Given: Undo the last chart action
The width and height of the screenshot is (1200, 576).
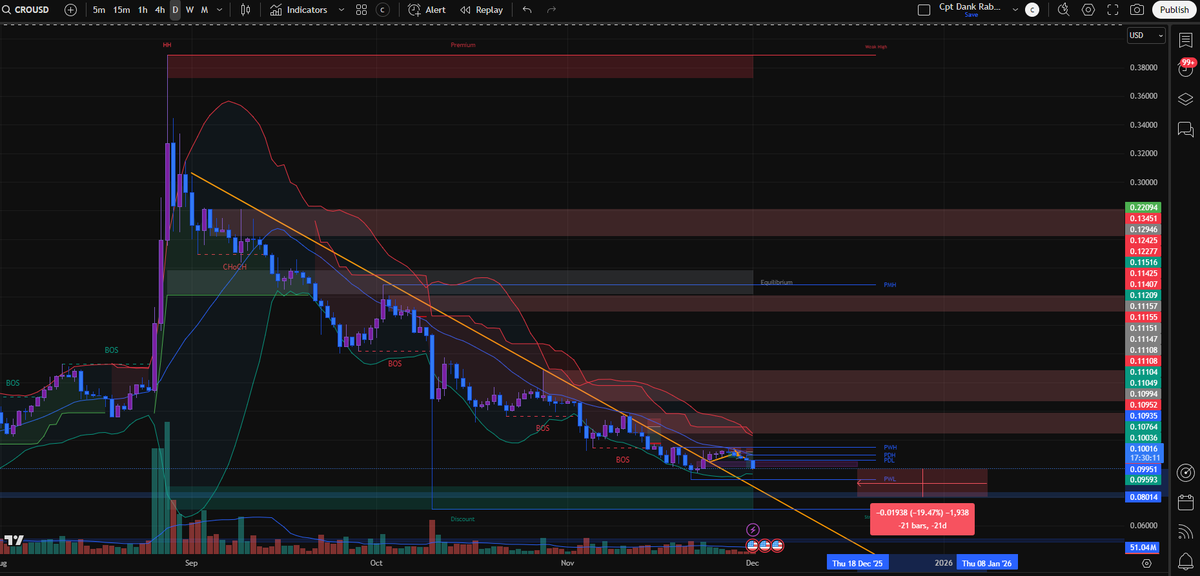Looking at the screenshot, I should [527, 9].
